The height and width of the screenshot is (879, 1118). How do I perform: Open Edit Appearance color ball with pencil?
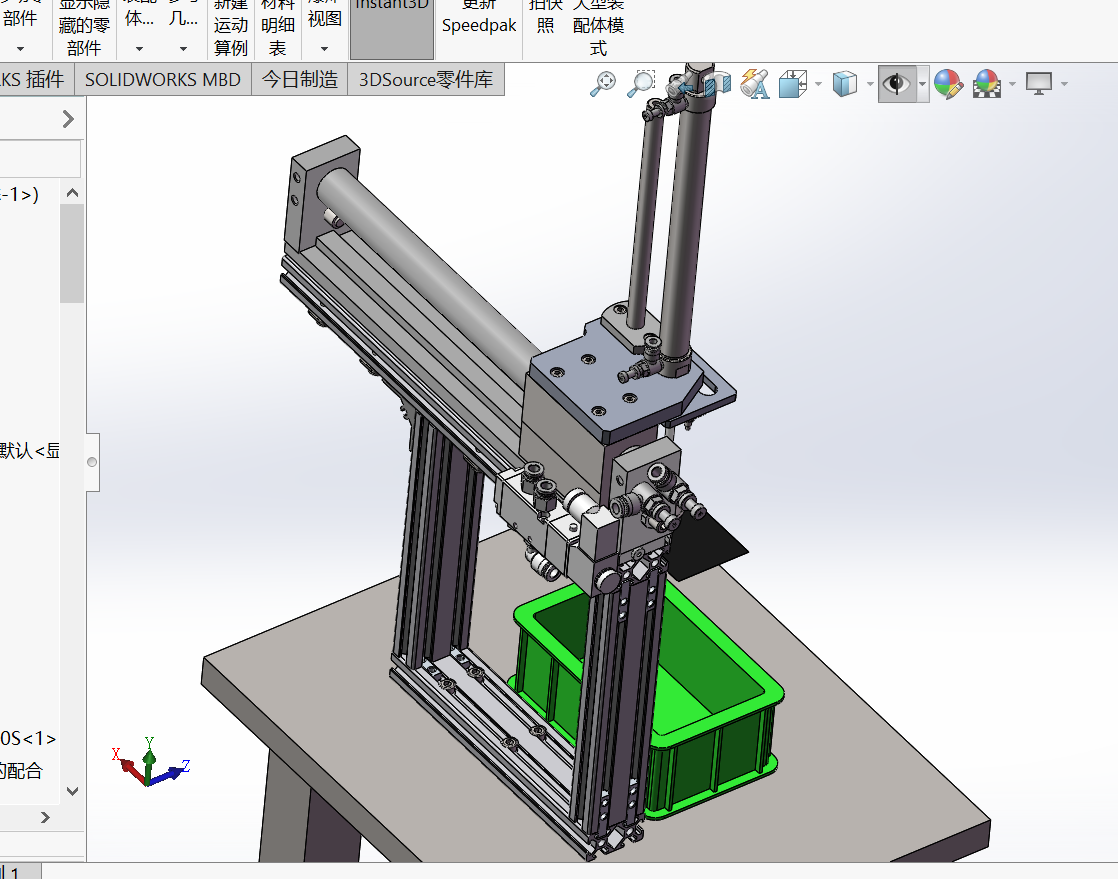pos(948,83)
